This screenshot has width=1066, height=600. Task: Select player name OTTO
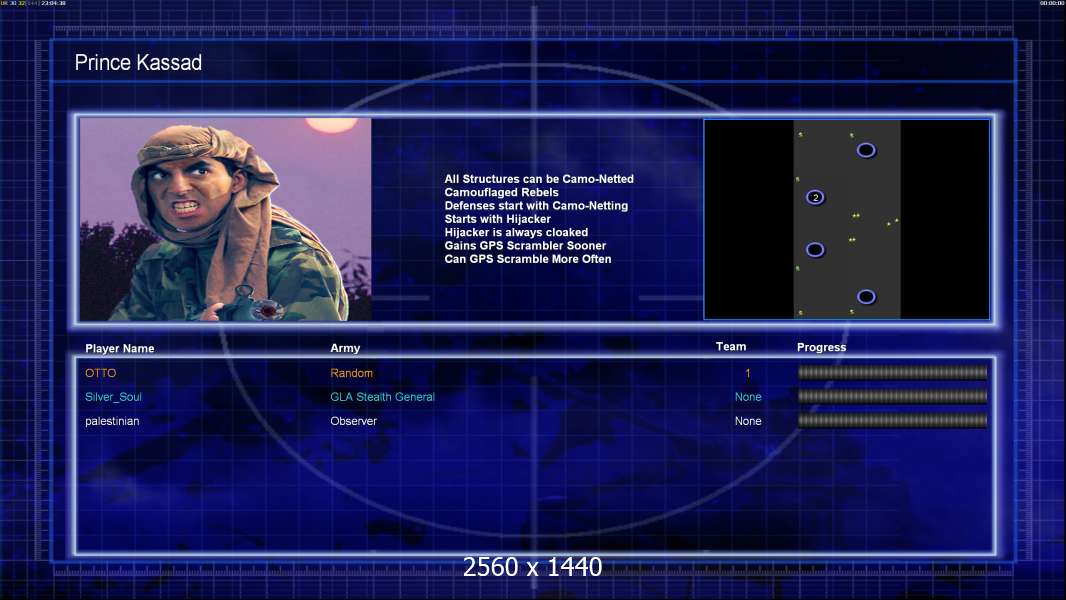tap(101, 373)
